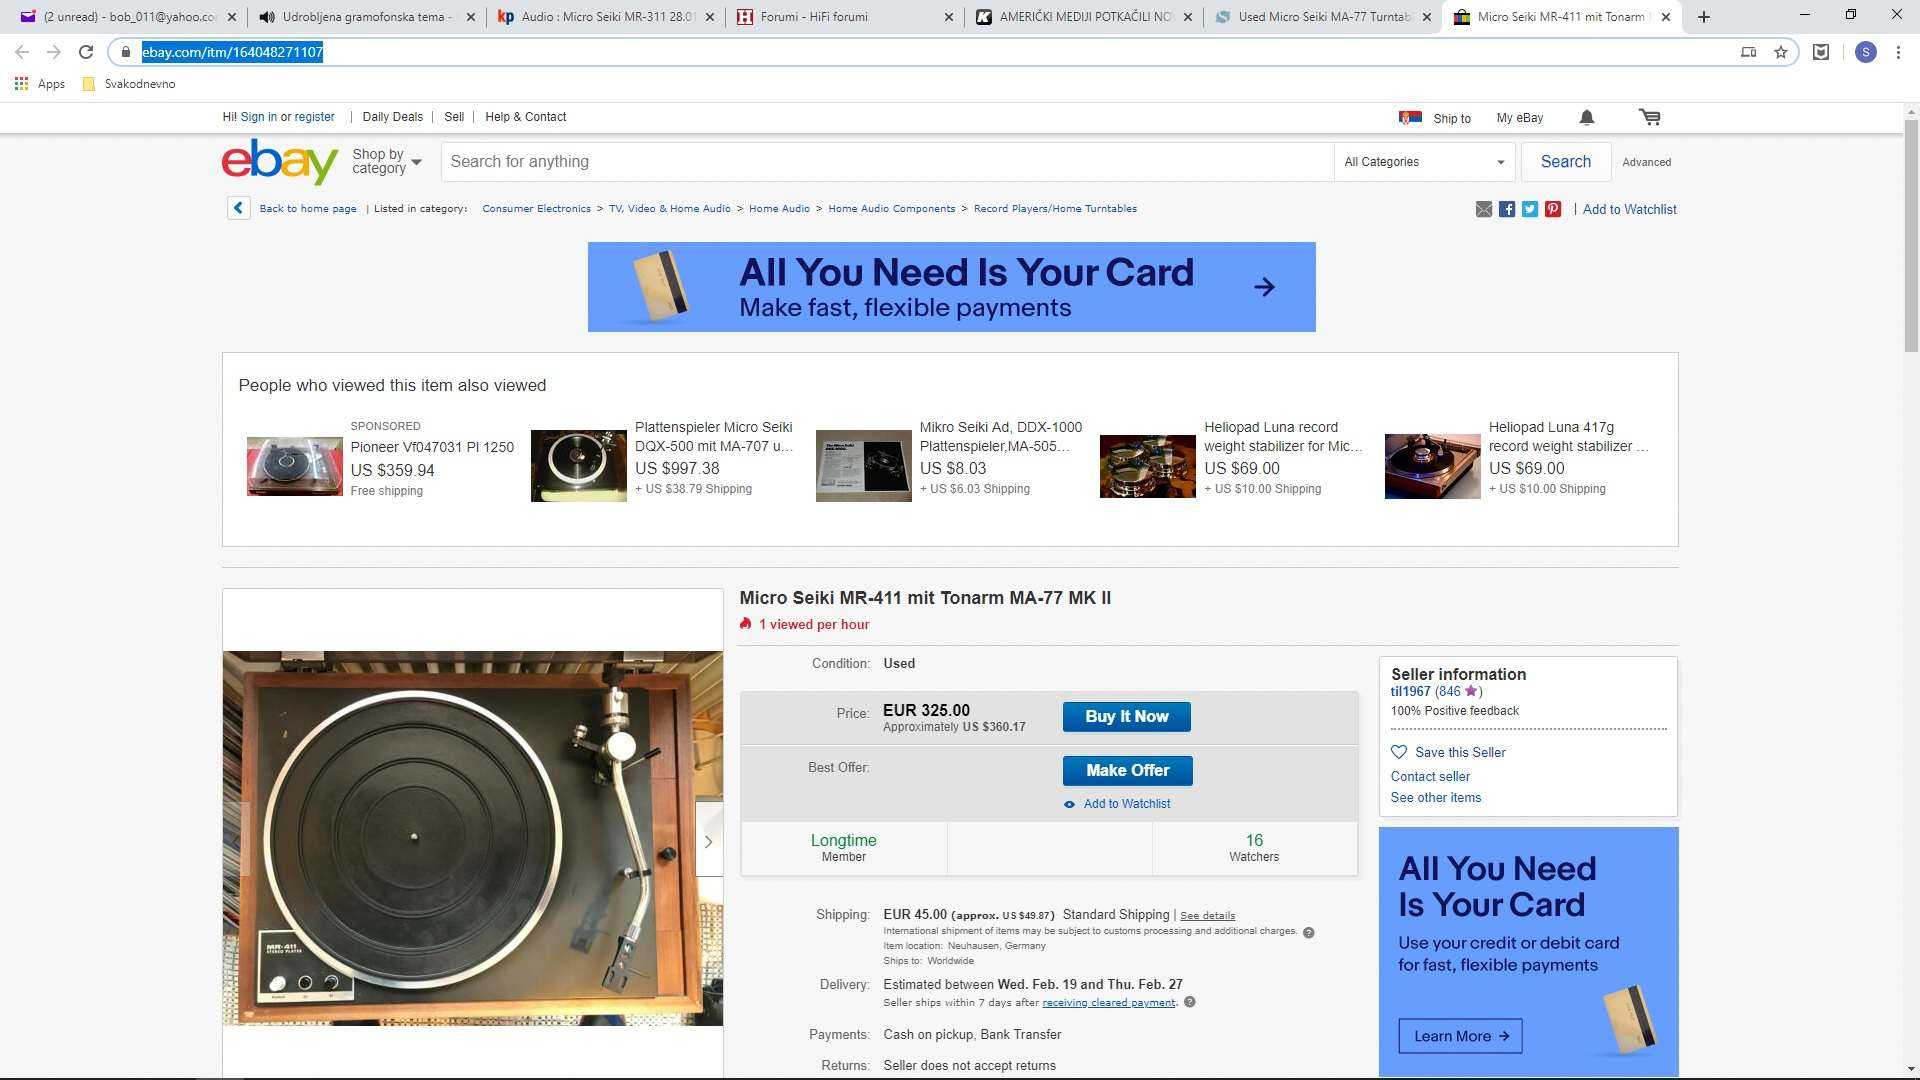Click the main turntable product photo
The width and height of the screenshot is (1920, 1080).
coord(472,838)
